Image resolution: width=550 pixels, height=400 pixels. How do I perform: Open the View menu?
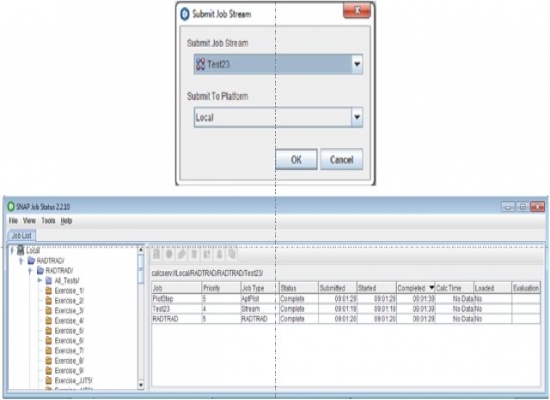29,221
